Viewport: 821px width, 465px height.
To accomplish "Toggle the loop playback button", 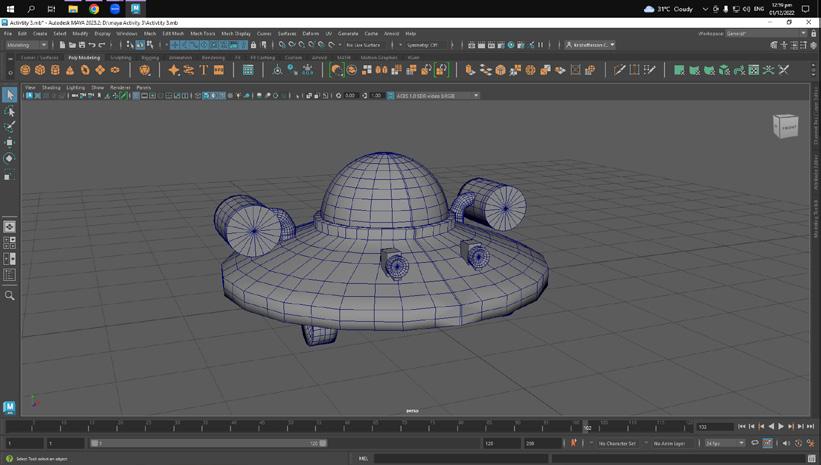I will coord(755,443).
